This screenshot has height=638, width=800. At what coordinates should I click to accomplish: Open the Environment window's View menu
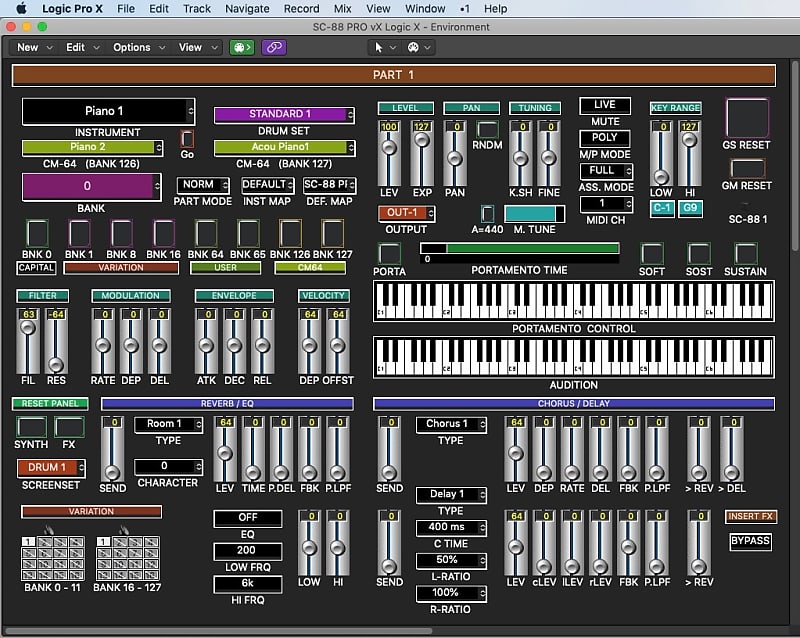click(x=198, y=47)
